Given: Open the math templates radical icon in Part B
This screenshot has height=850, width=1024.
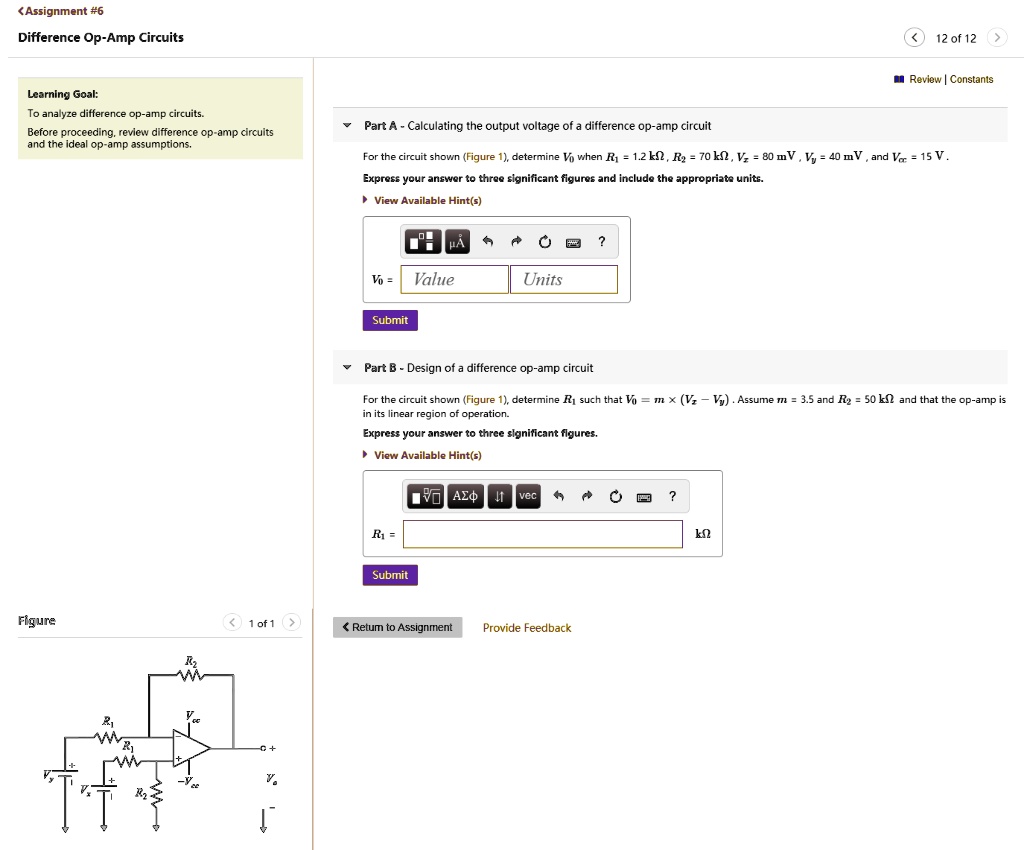Looking at the screenshot, I should tap(424, 496).
